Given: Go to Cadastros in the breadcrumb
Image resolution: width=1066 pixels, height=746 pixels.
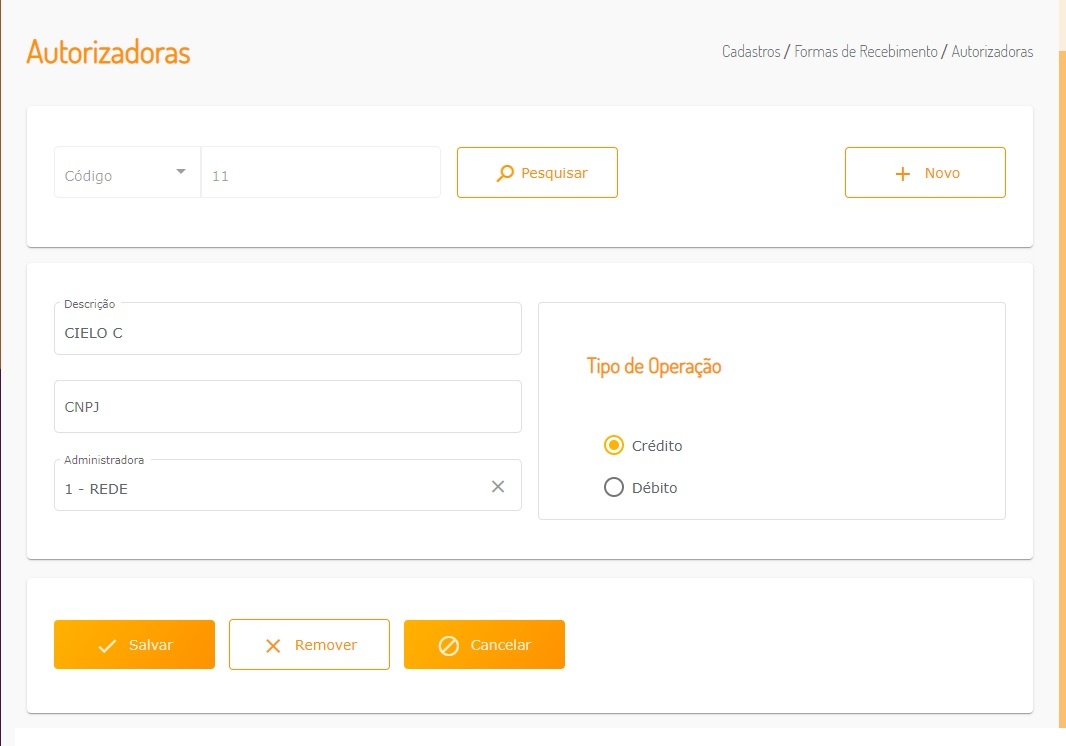Looking at the screenshot, I should (x=751, y=51).
